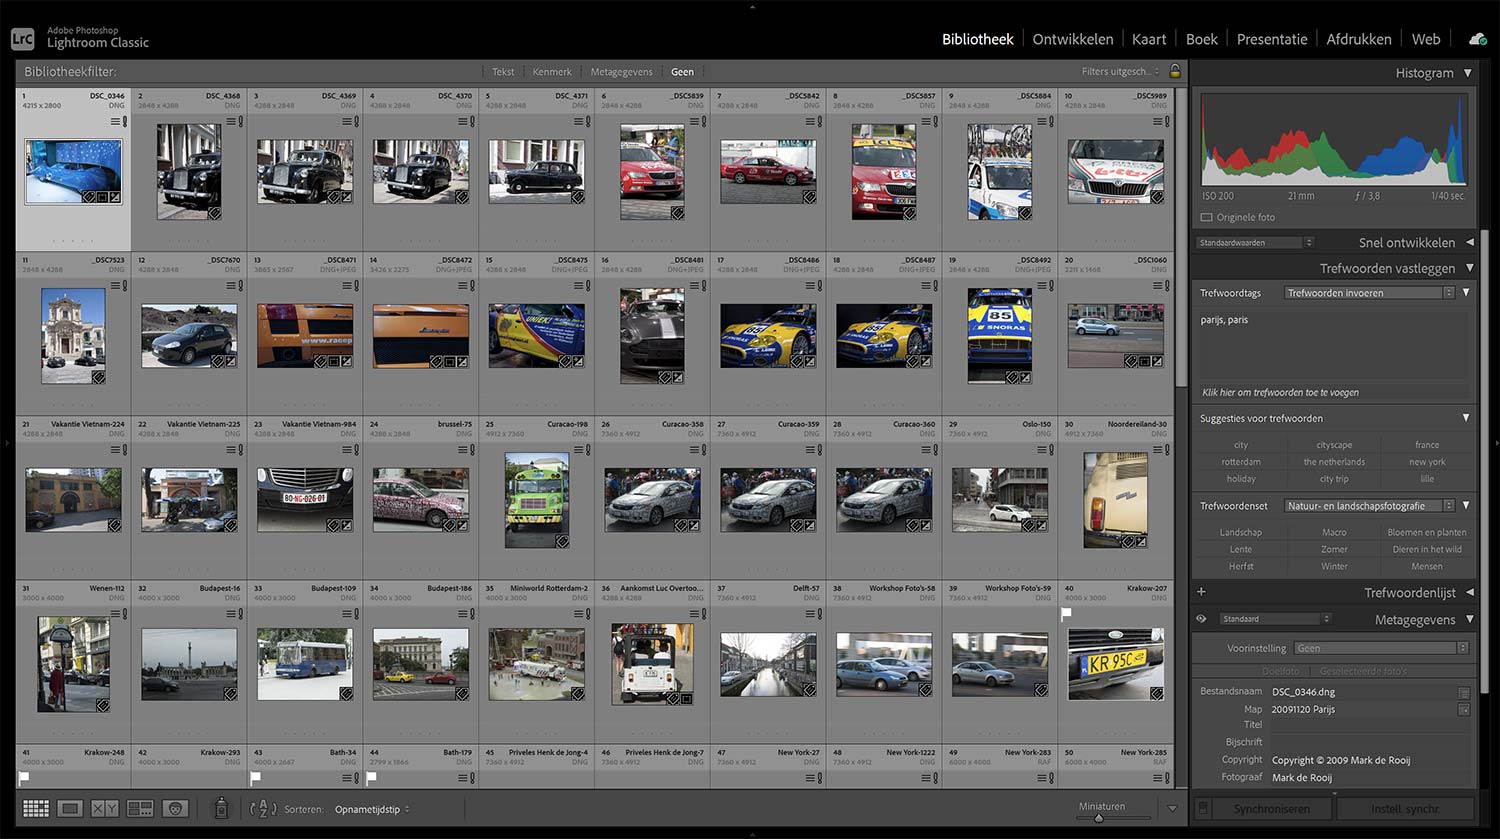The width and height of the screenshot is (1500, 839).
Task: Select the Tekst library filter
Action: [503, 72]
